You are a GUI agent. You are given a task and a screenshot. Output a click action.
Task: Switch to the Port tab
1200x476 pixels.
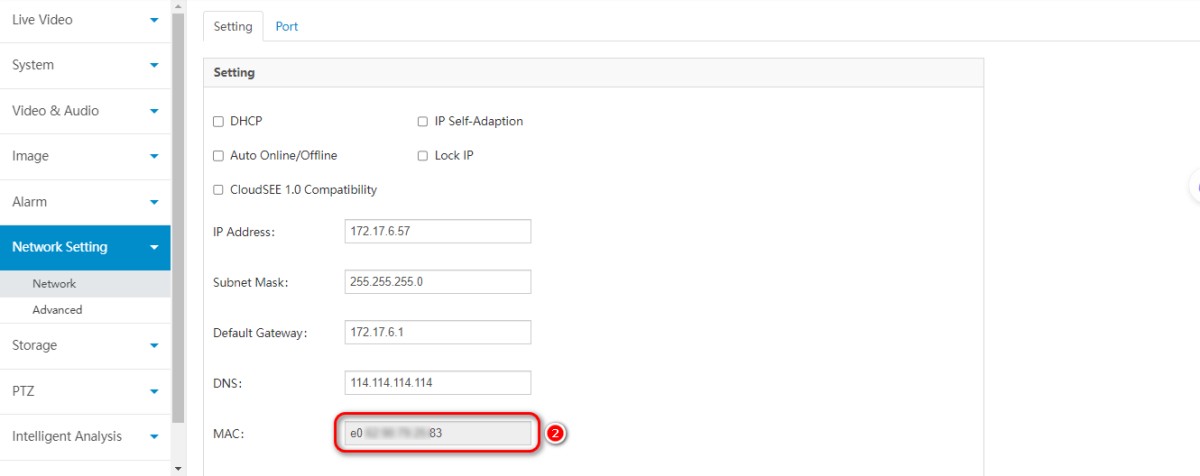point(287,27)
